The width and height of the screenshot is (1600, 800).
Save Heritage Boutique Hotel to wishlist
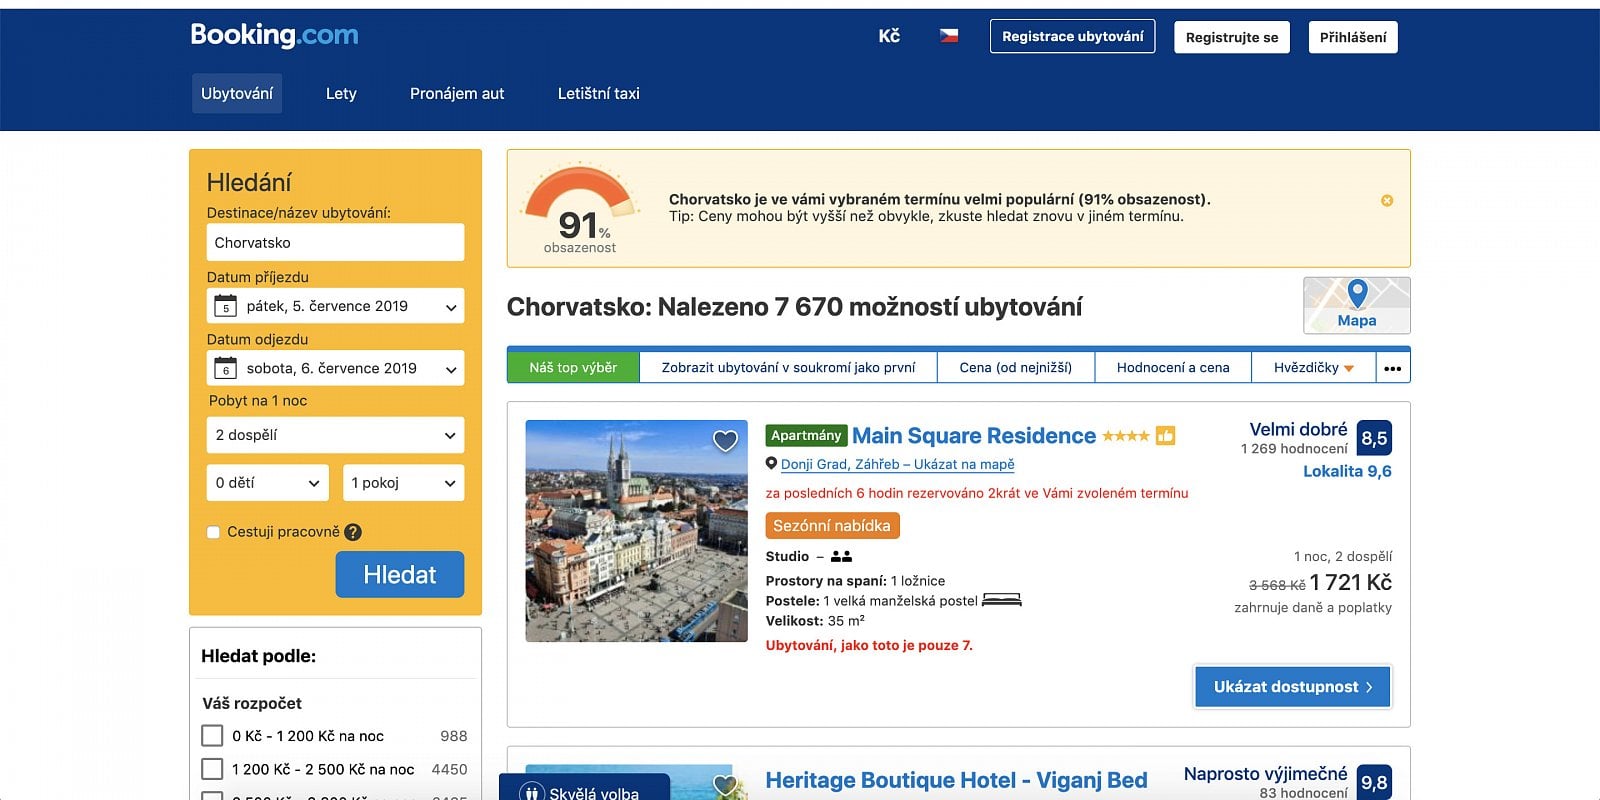[x=725, y=785]
